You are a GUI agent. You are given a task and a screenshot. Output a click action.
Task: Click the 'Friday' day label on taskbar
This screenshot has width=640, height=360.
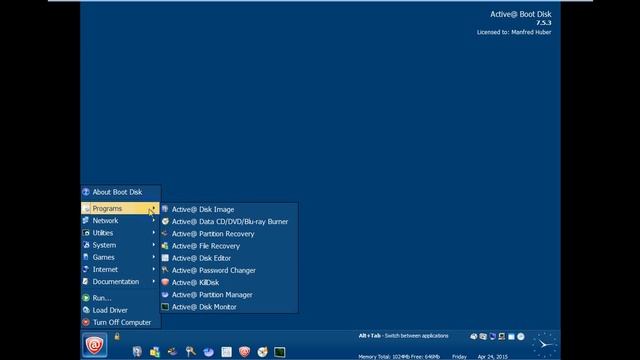[459, 356]
